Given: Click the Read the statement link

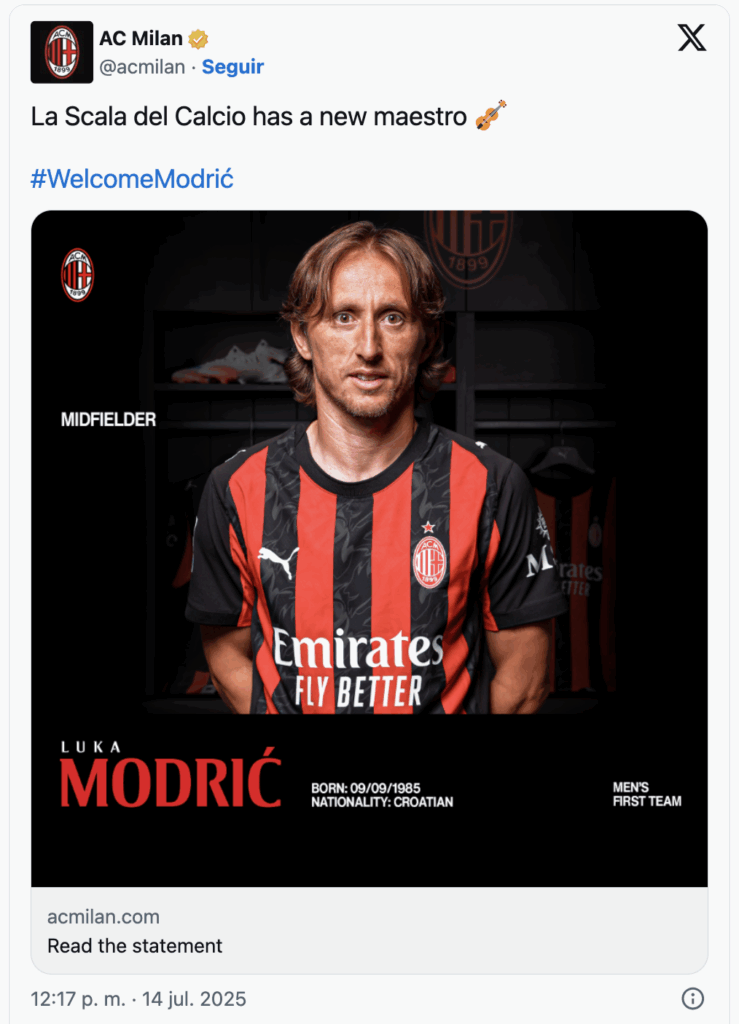Looking at the screenshot, I should (134, 946).
